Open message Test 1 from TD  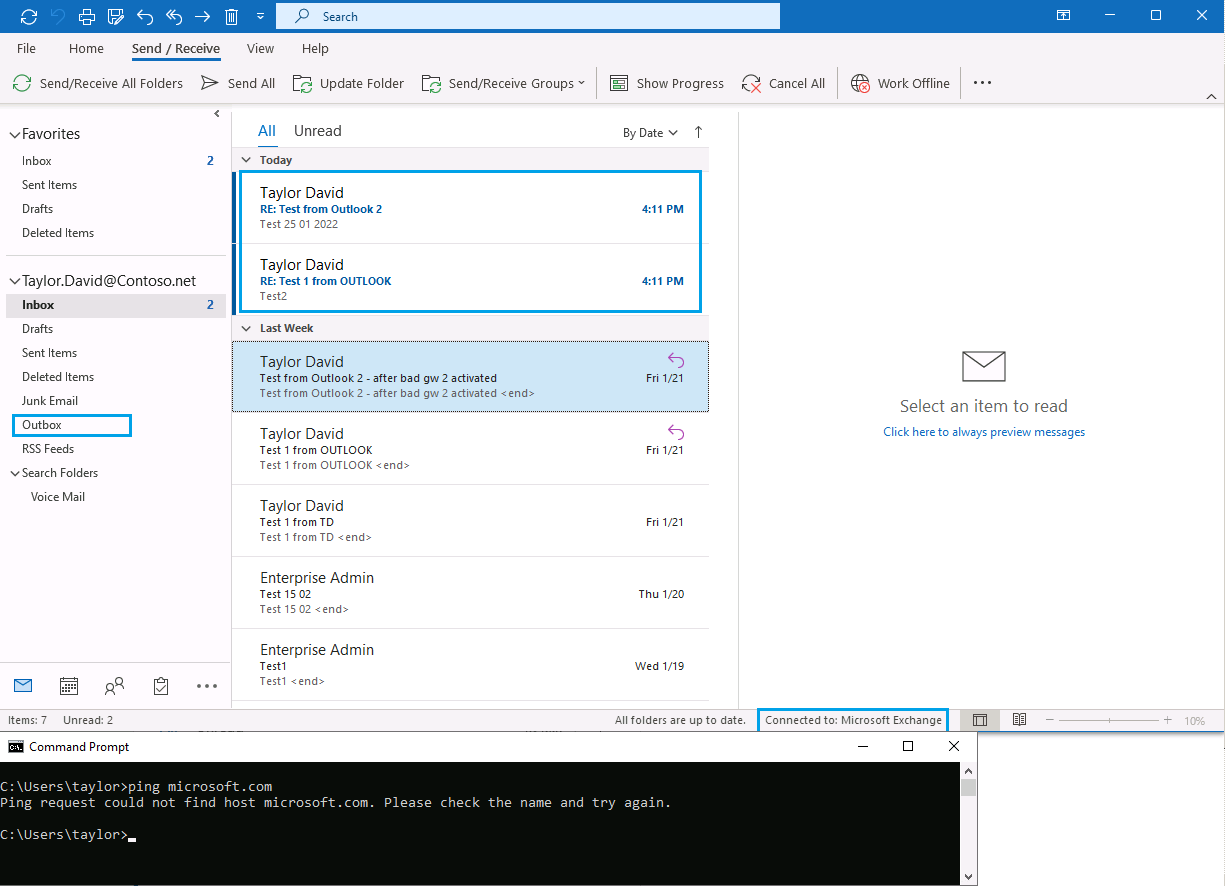[471, 521]
